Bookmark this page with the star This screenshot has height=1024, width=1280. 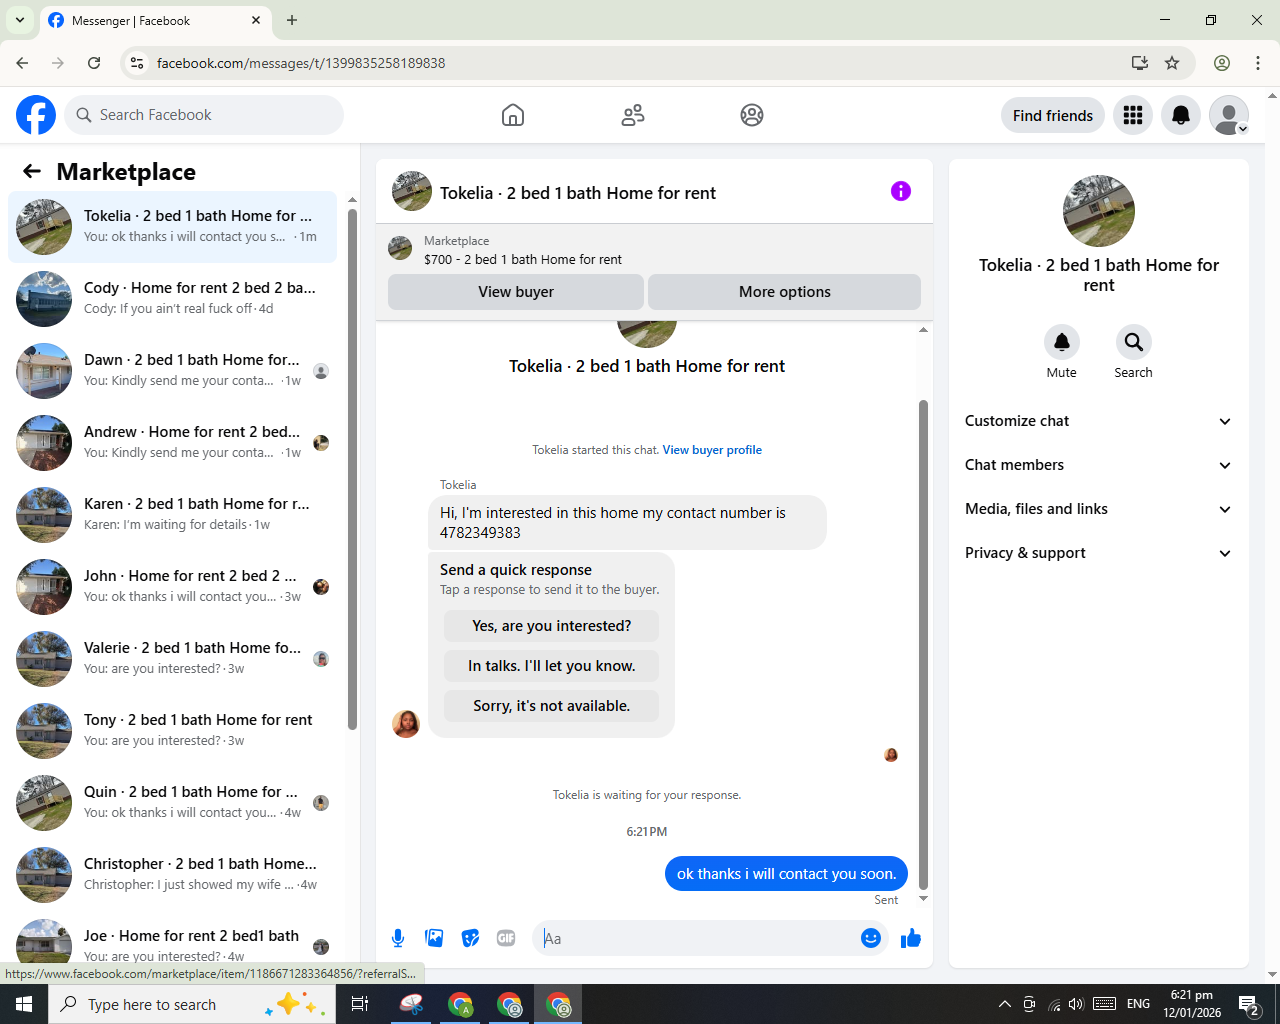pyautogui.click(x=1172, y=63)
